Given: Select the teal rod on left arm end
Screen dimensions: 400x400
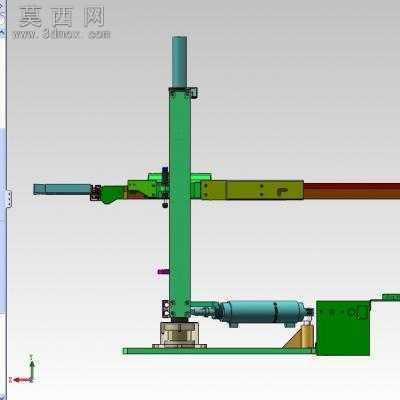Looking at the screenshot, I should click(62, 189).
